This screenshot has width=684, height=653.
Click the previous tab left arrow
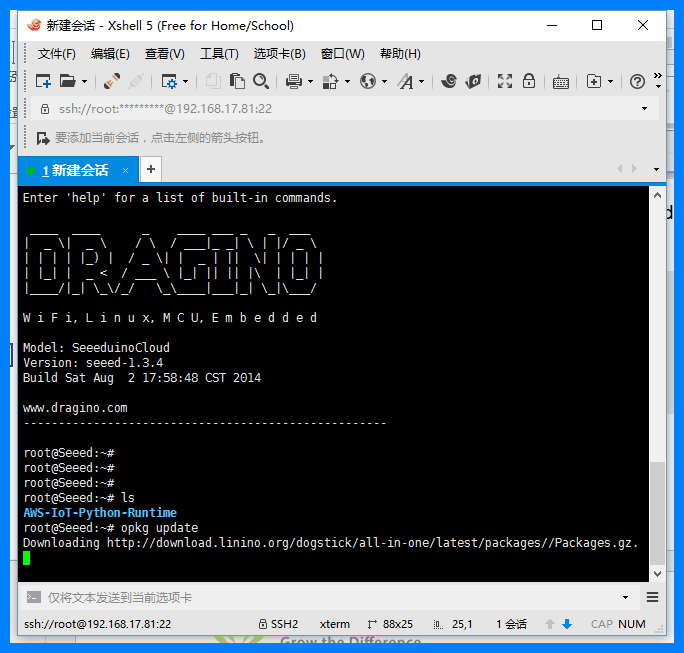(x=619, y=169)
